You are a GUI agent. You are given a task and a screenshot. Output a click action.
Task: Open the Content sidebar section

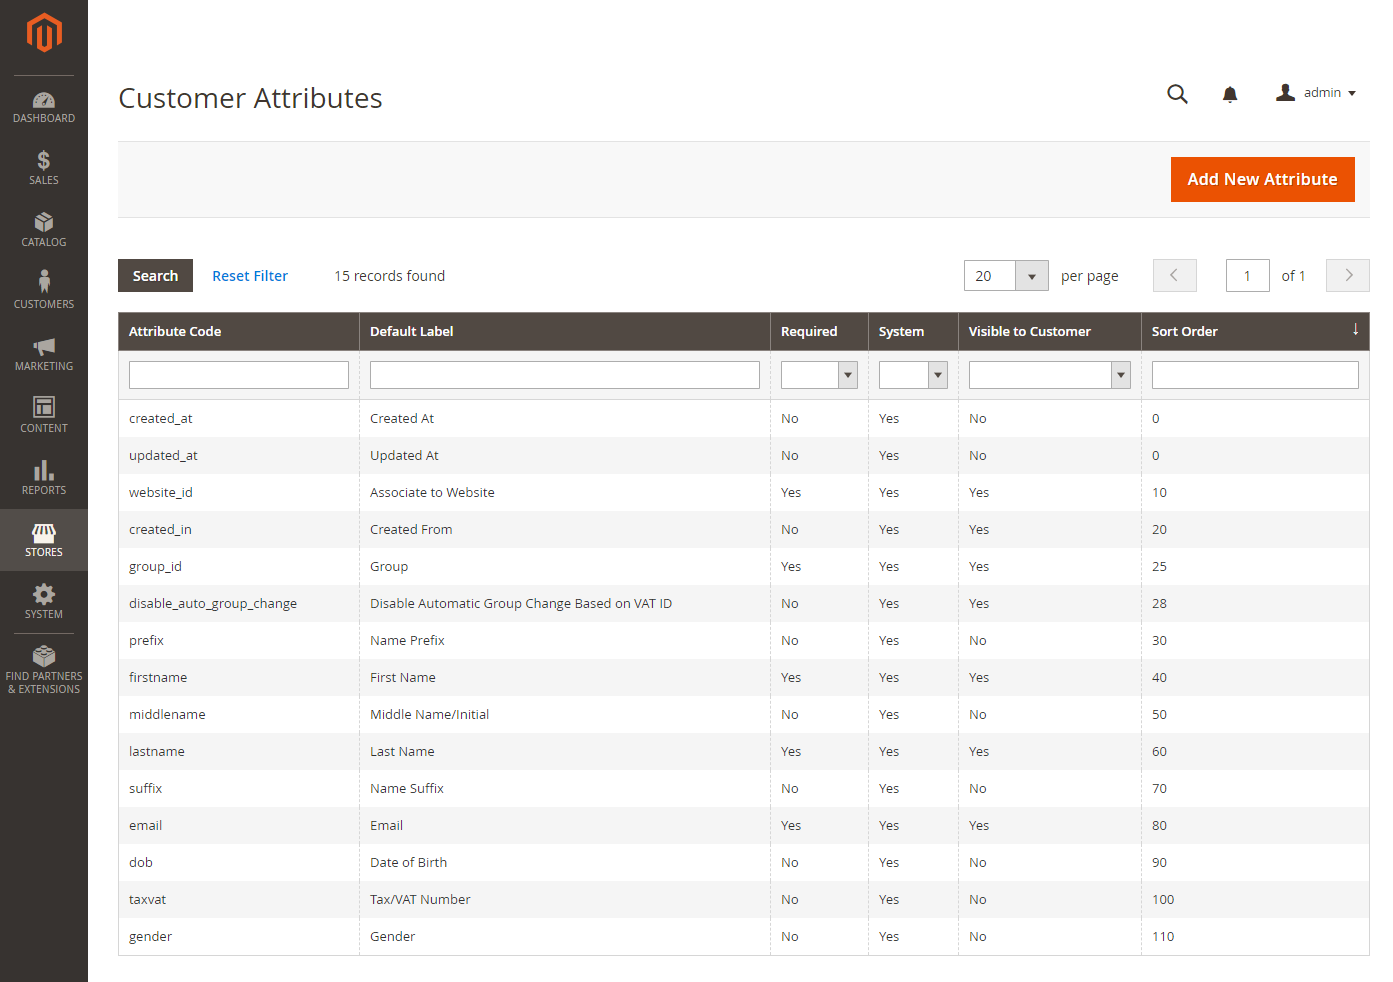coord(43,415)
